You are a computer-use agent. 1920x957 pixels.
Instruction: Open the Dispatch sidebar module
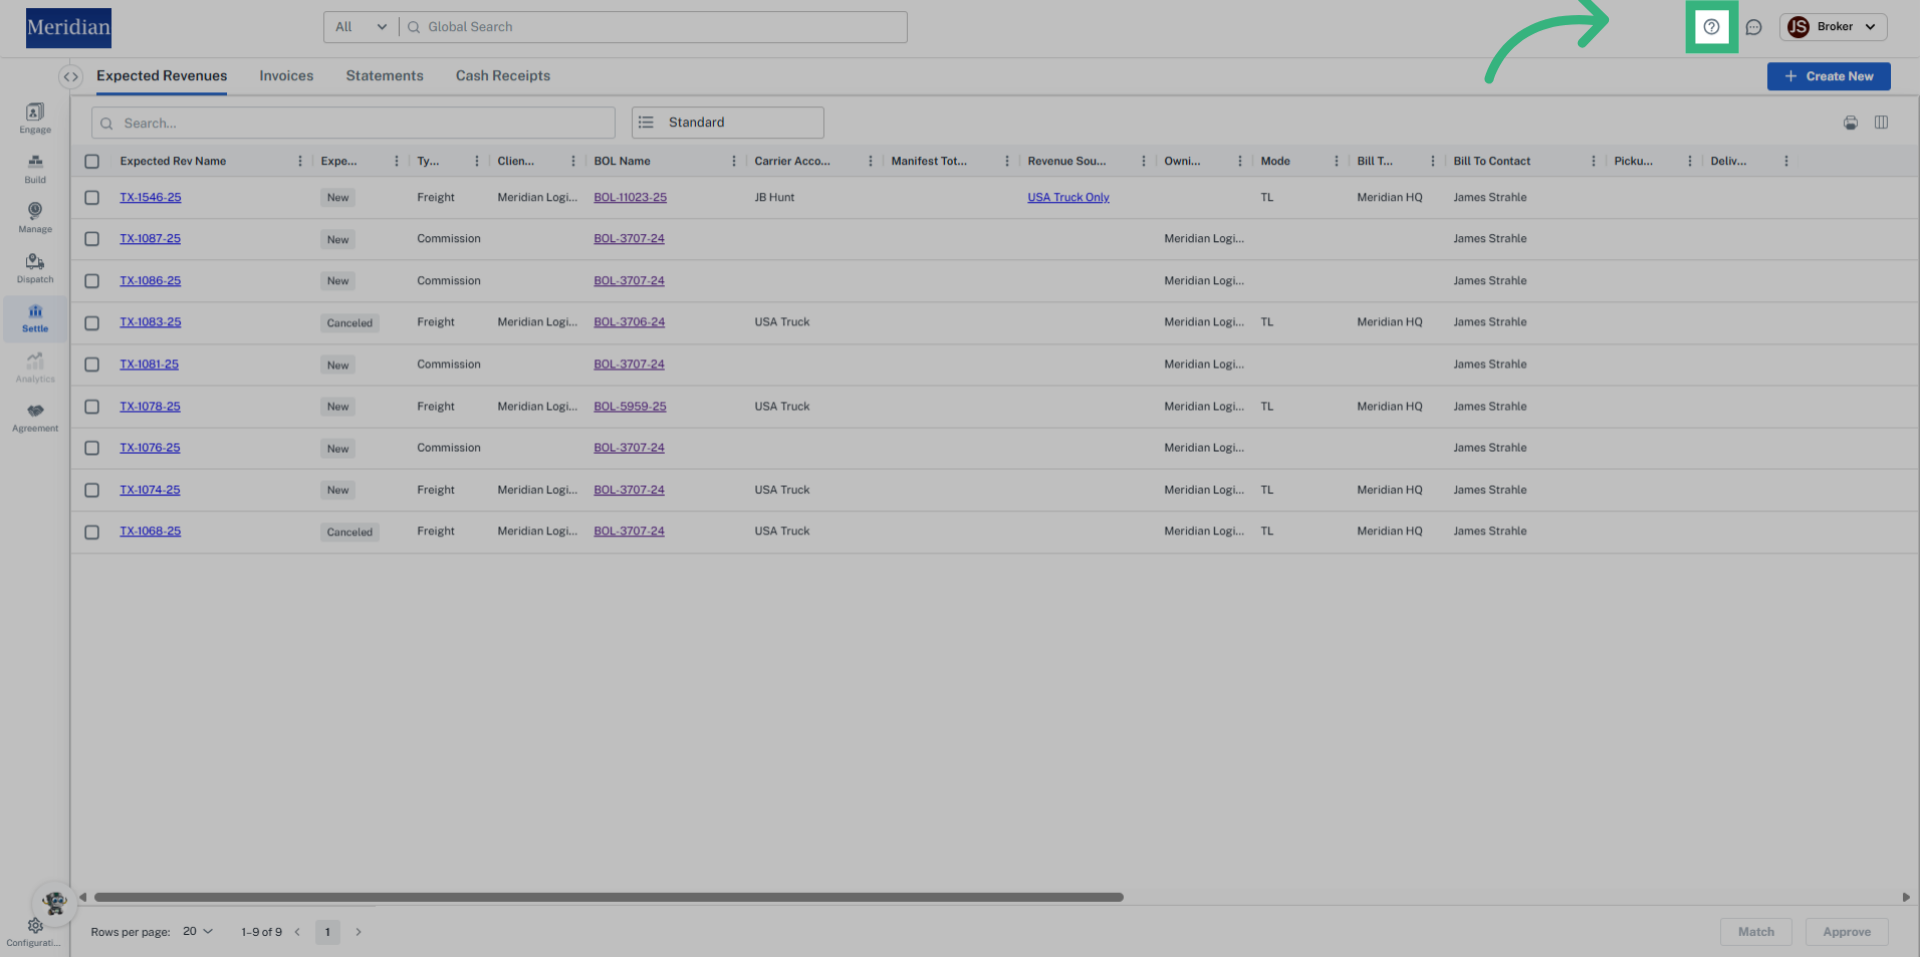(x=35, y=267)
